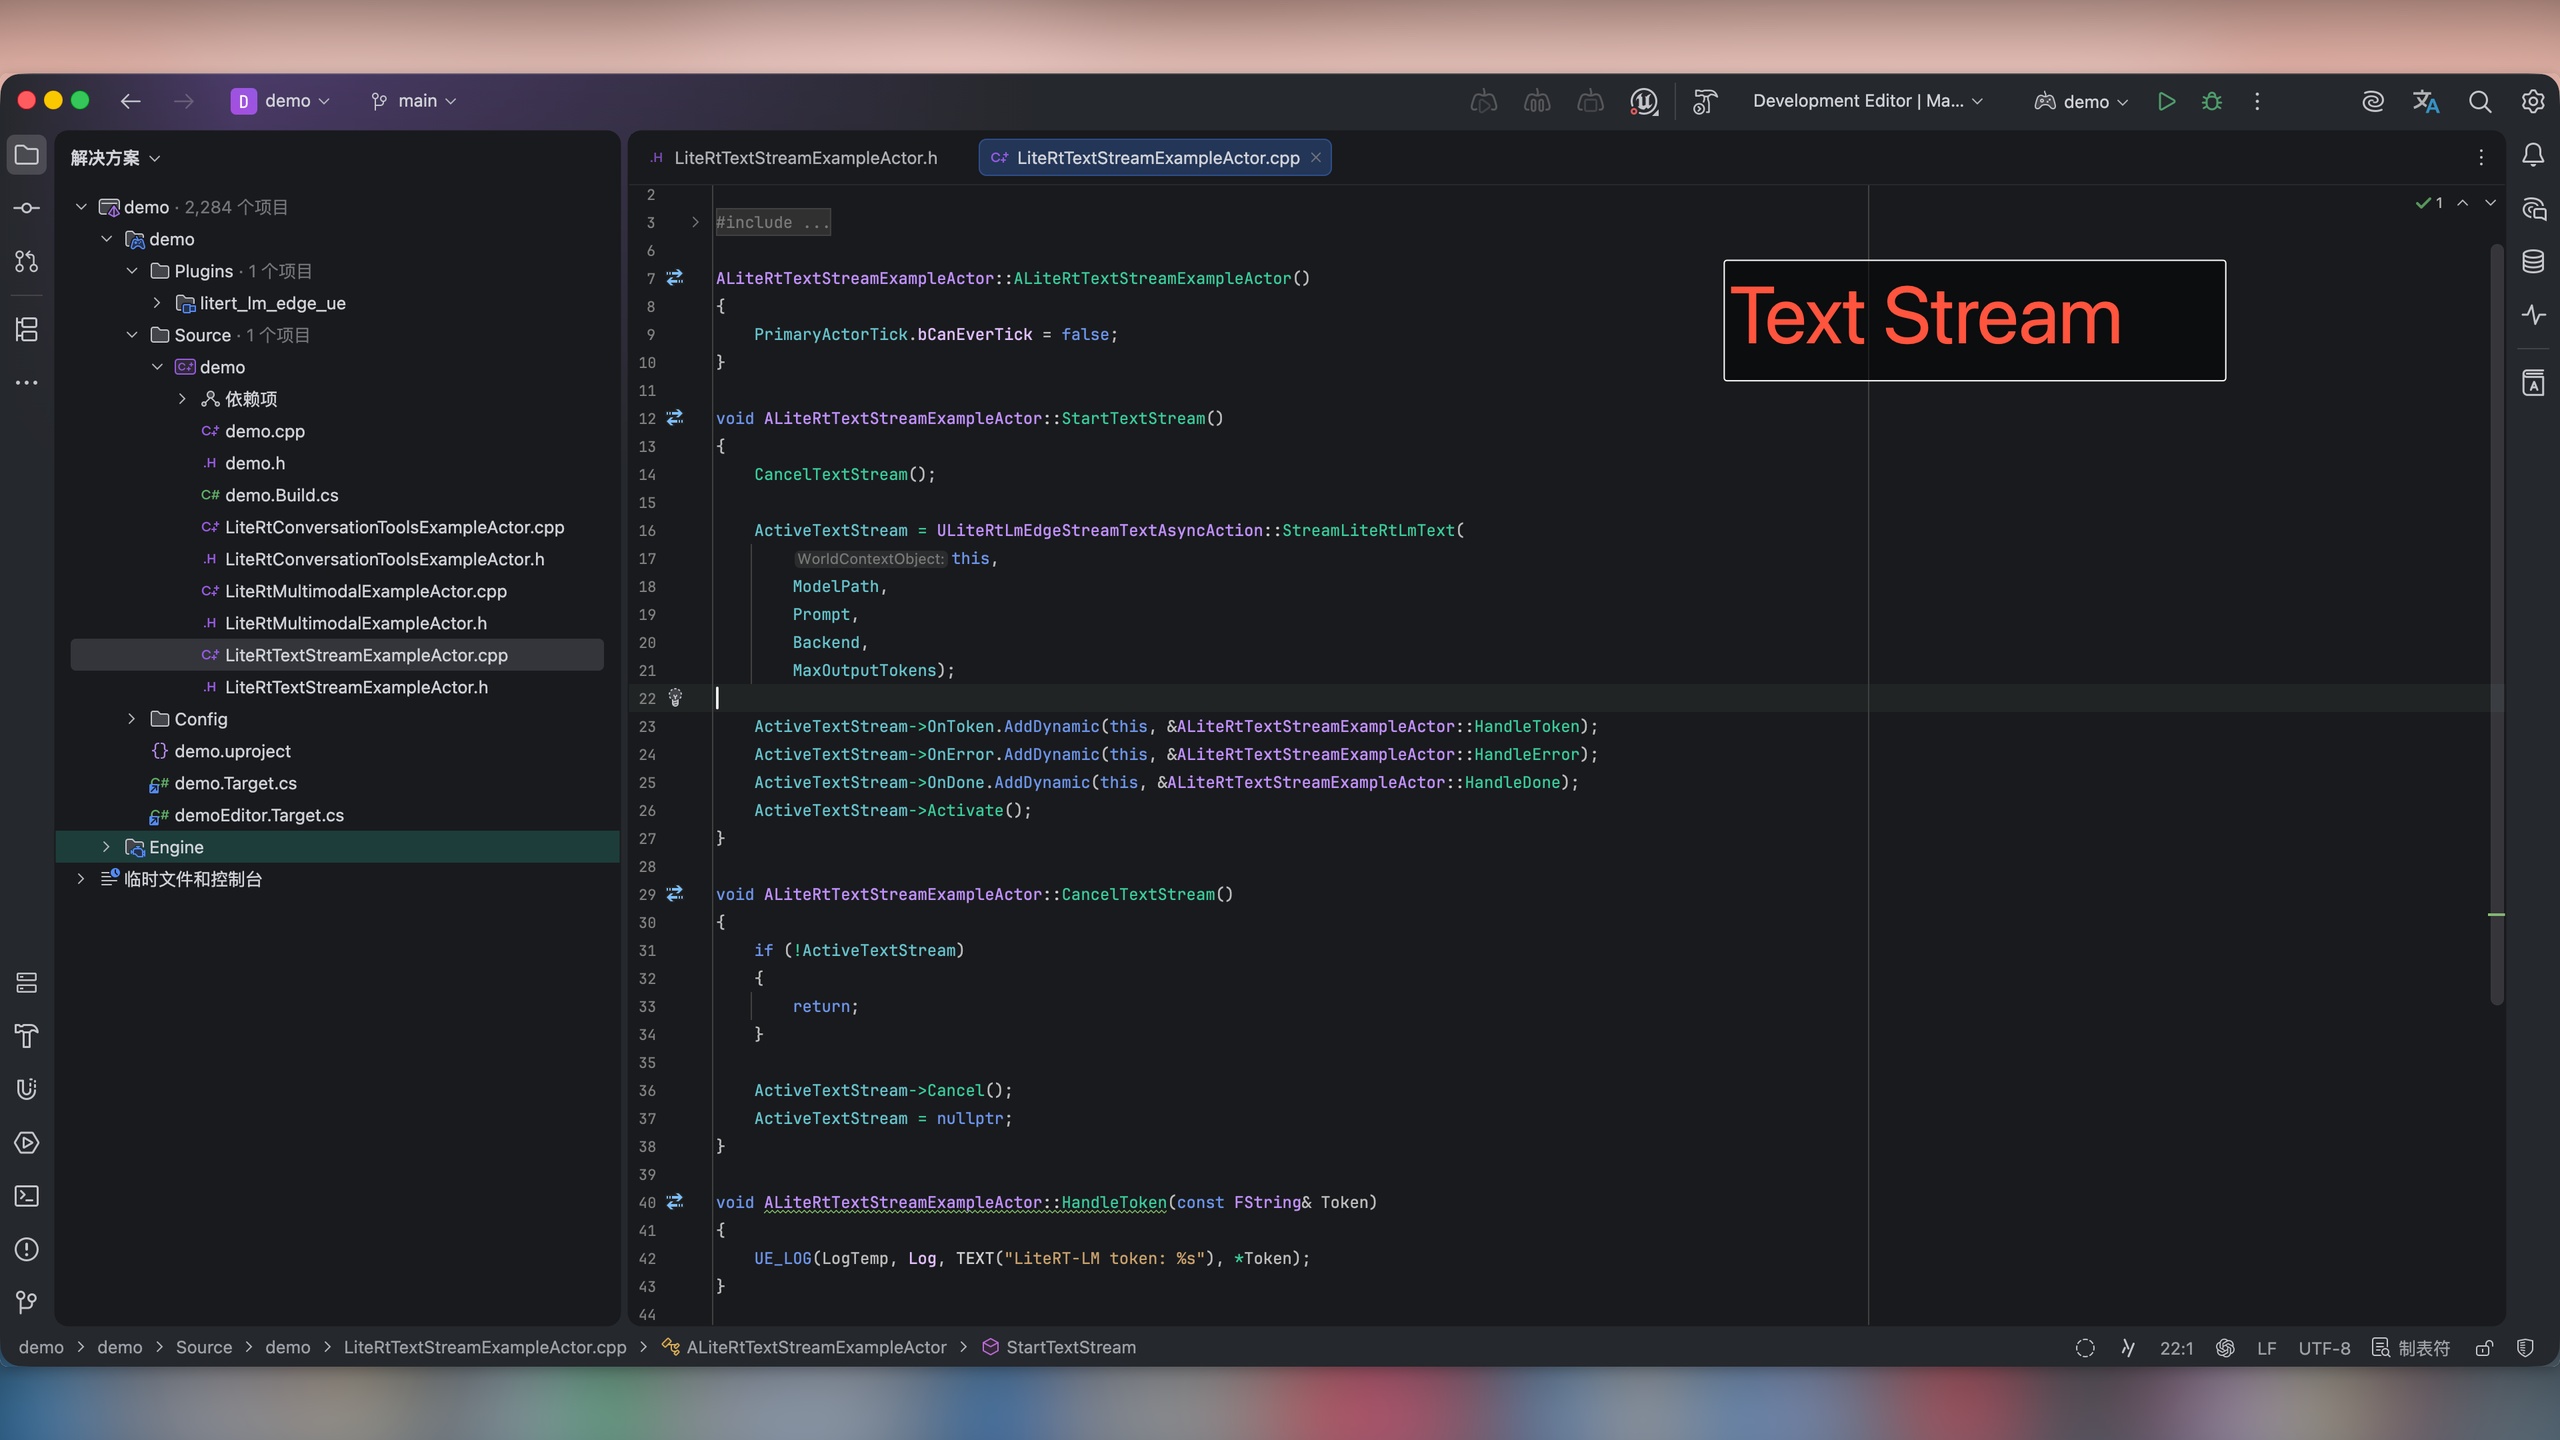Open IDE settings gear
The width and height of the screenshot is (2560, 1440).
point(2533,101)
